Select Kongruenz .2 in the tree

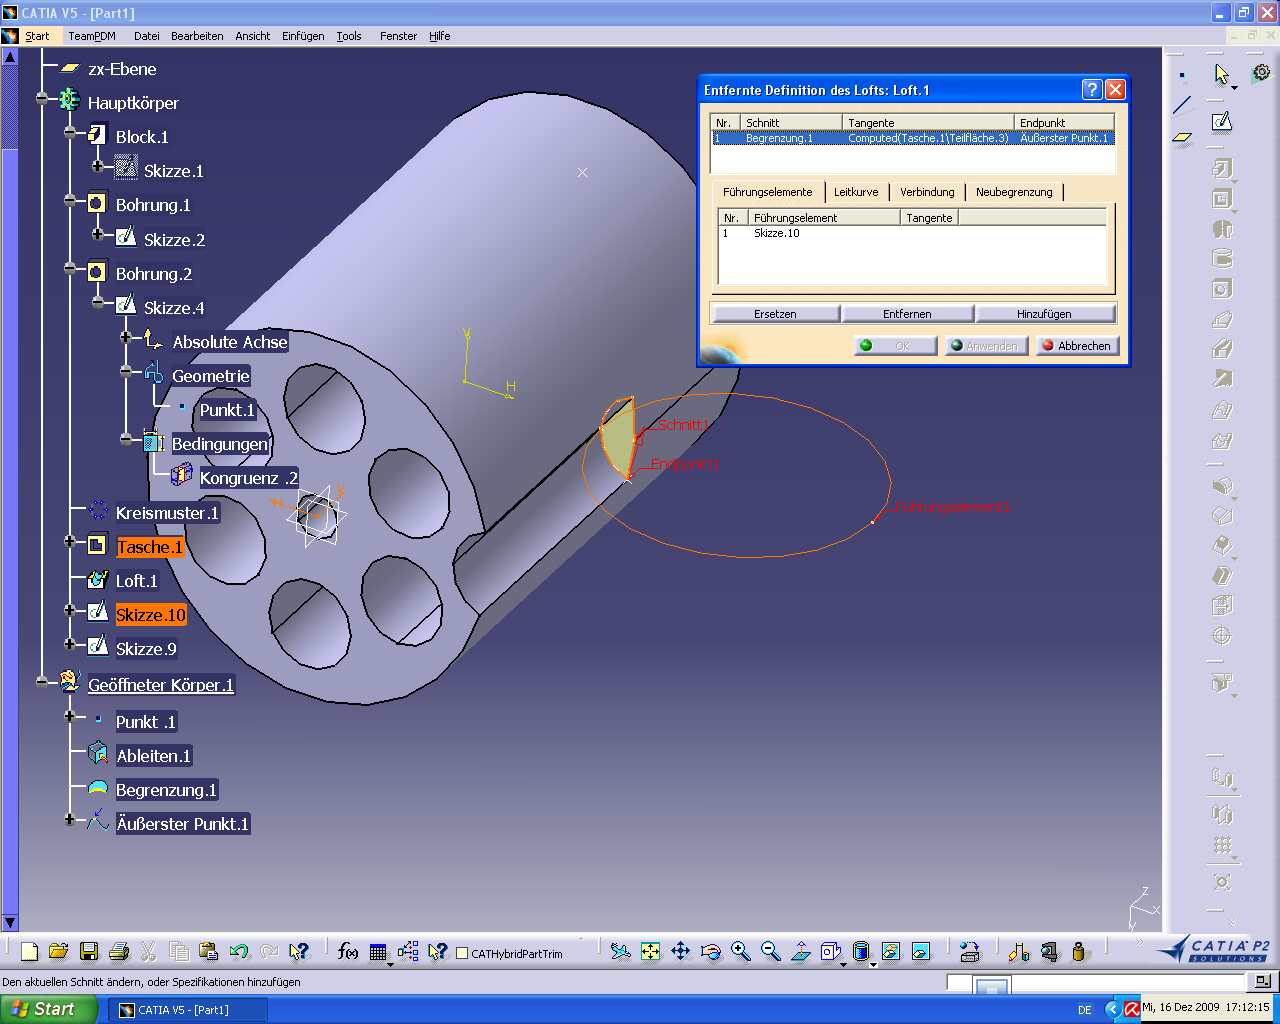click(249, 478)
